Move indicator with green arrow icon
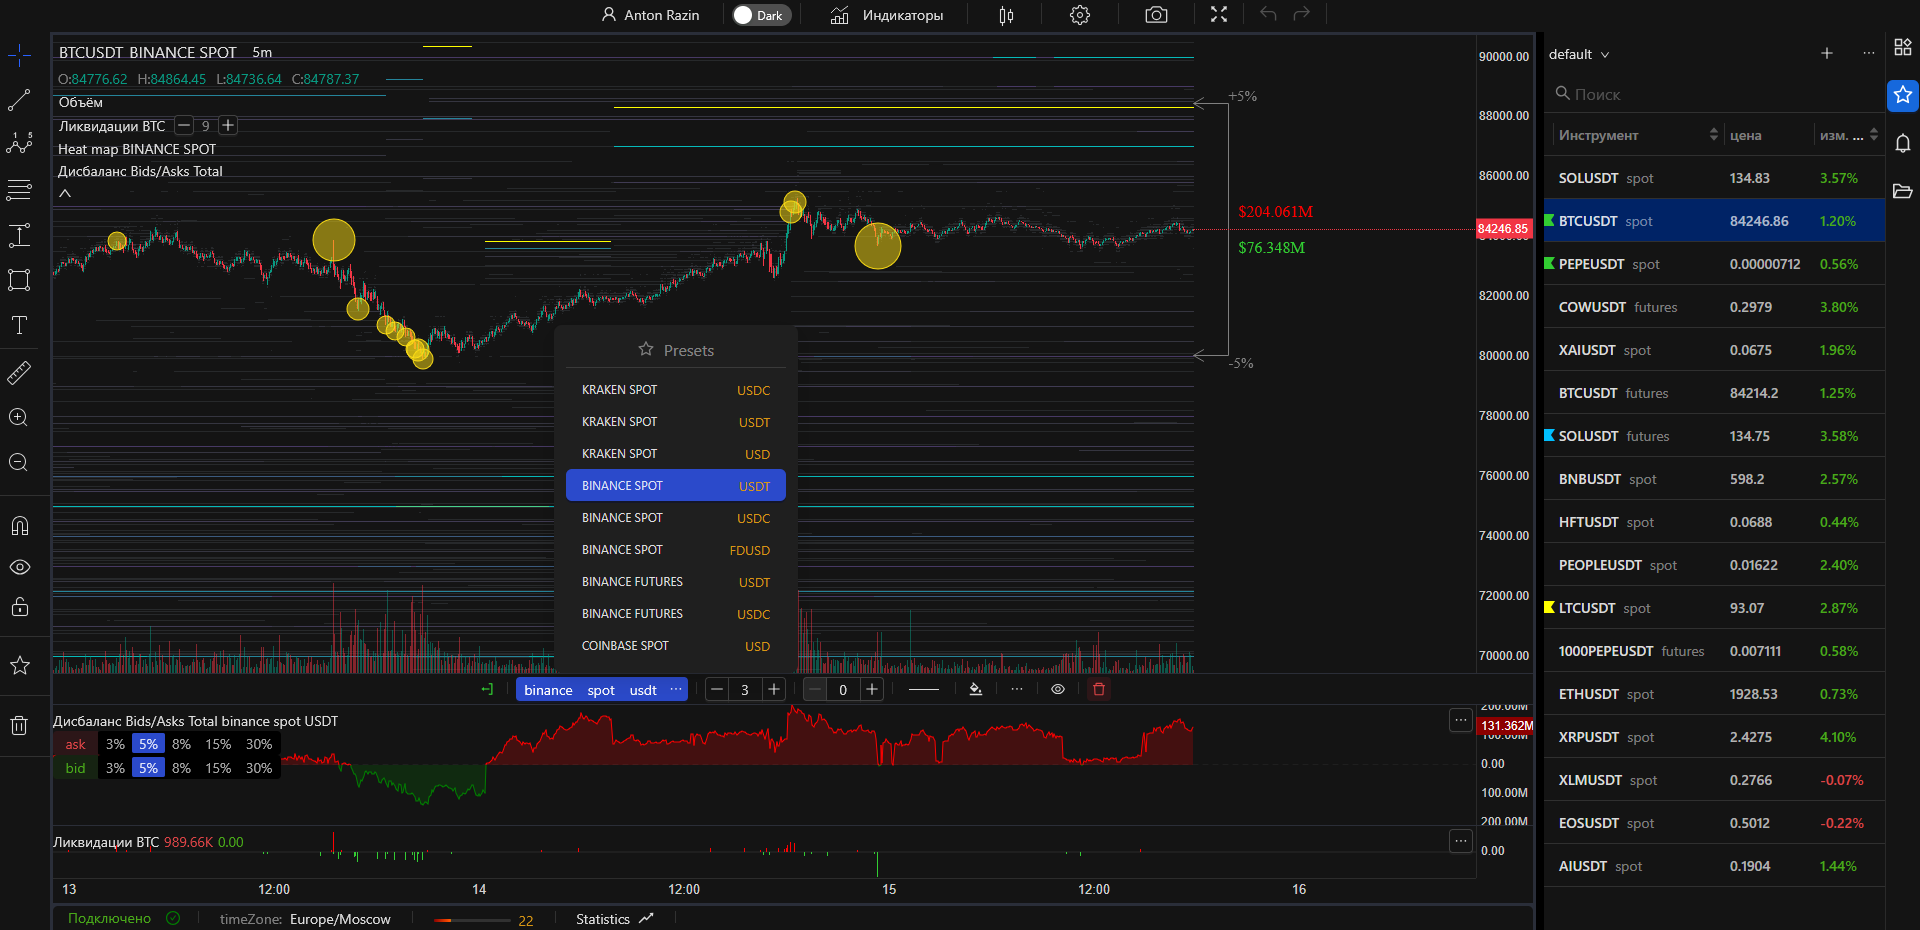The image size is (1920, 930). tap(487, 689)
